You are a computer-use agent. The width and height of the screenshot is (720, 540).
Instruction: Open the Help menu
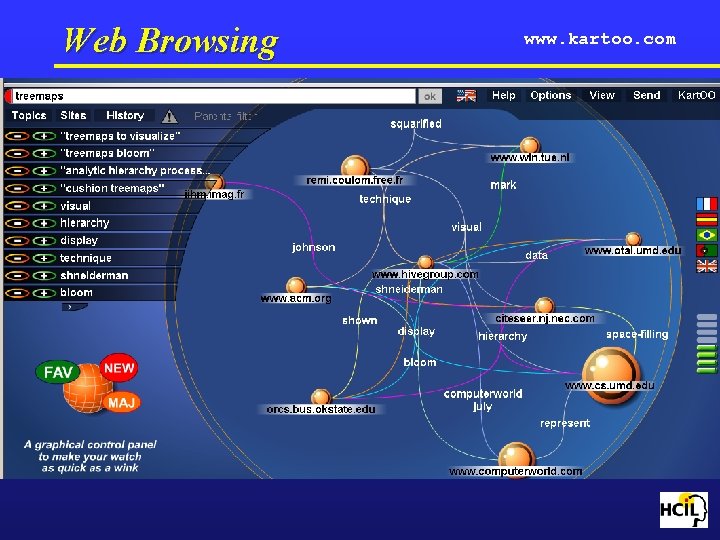point(504,95)
